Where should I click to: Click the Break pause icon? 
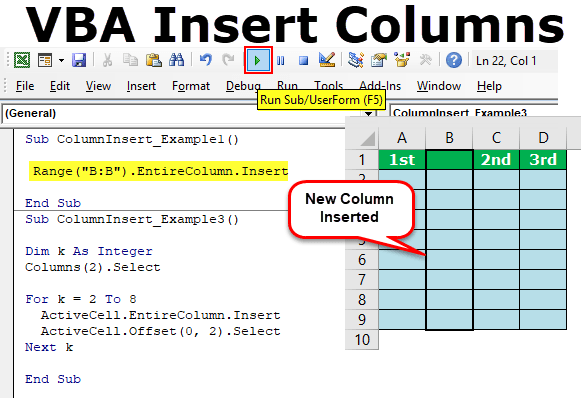pos(281,60)
